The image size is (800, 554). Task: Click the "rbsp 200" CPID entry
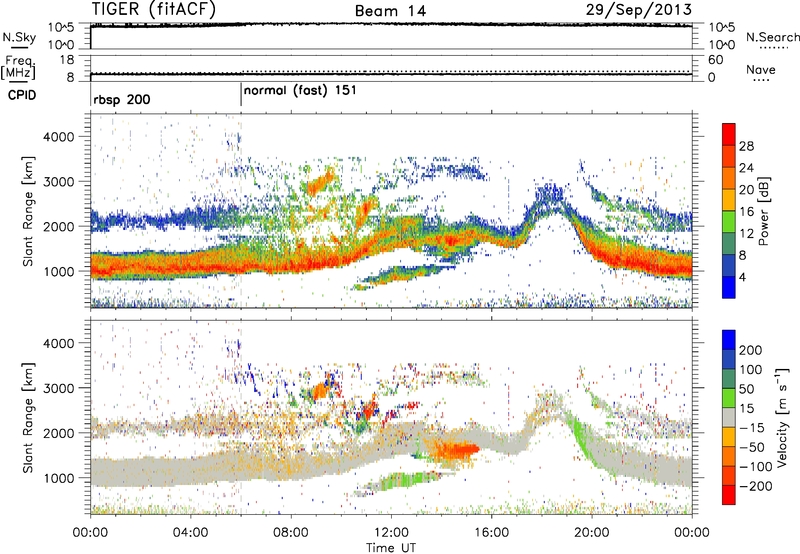(122, 99)
